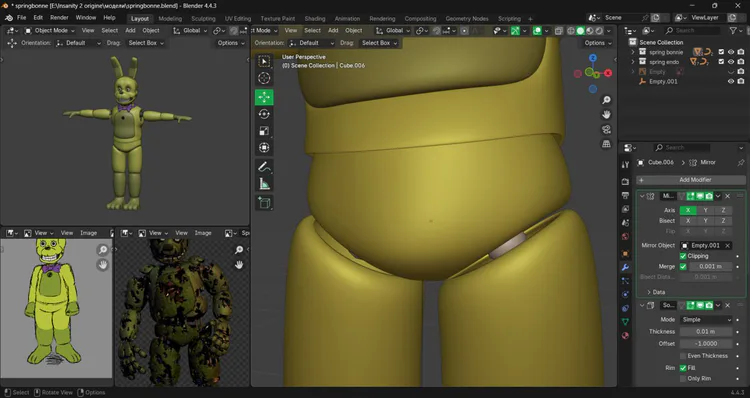Open the Tool properties tab
Image resolution: width=750 pixels, height=398 pixels.
point(625,165)
